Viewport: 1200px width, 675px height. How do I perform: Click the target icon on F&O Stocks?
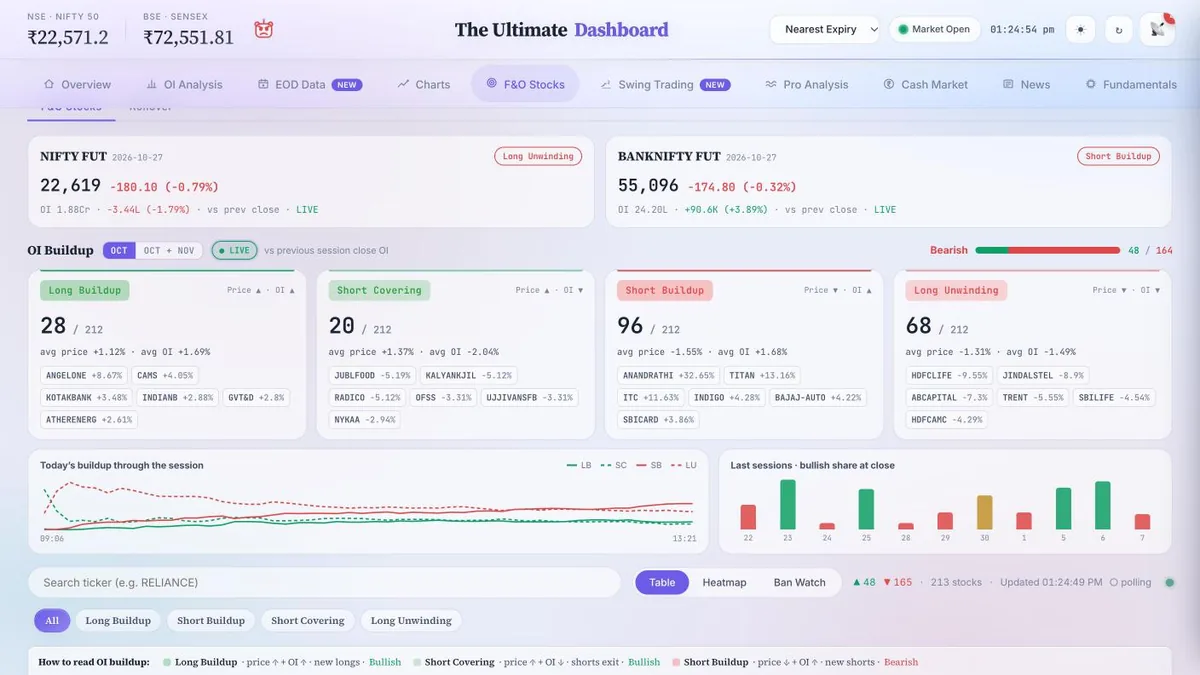[491, 84]
